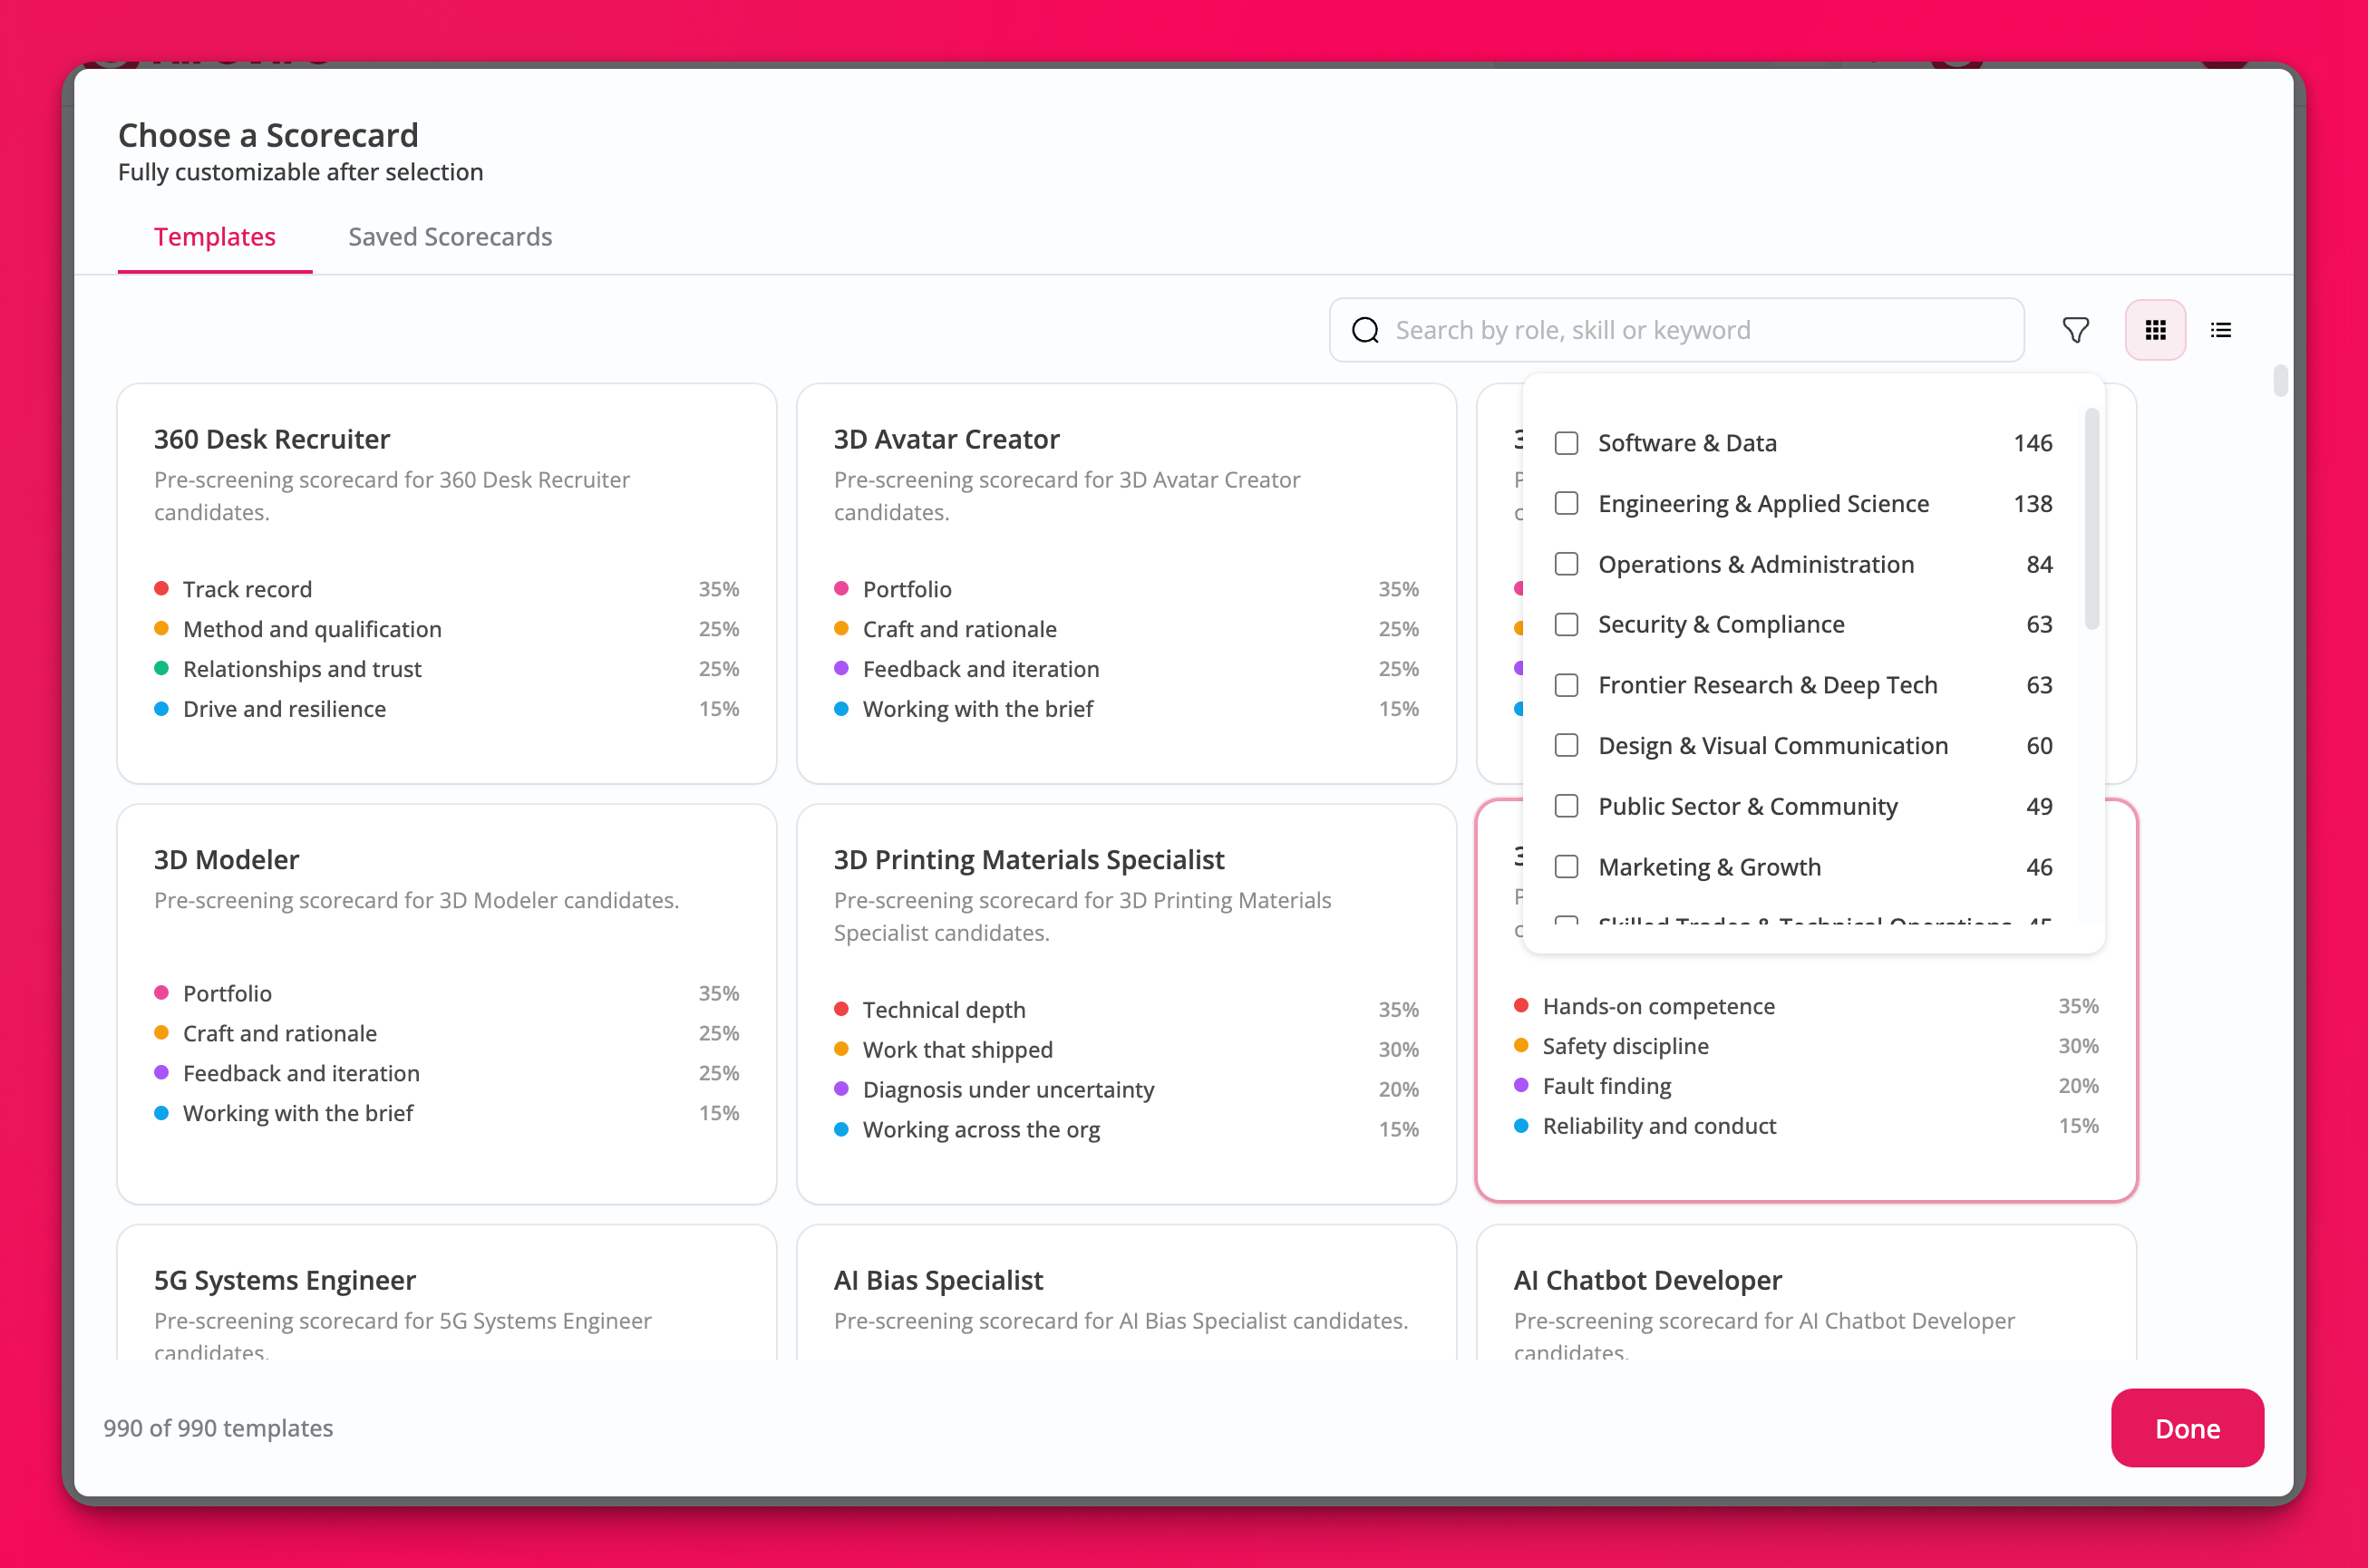Enable the Operations & Administration filter checkbox
2368x1568 pixels.
(1567, 564)
